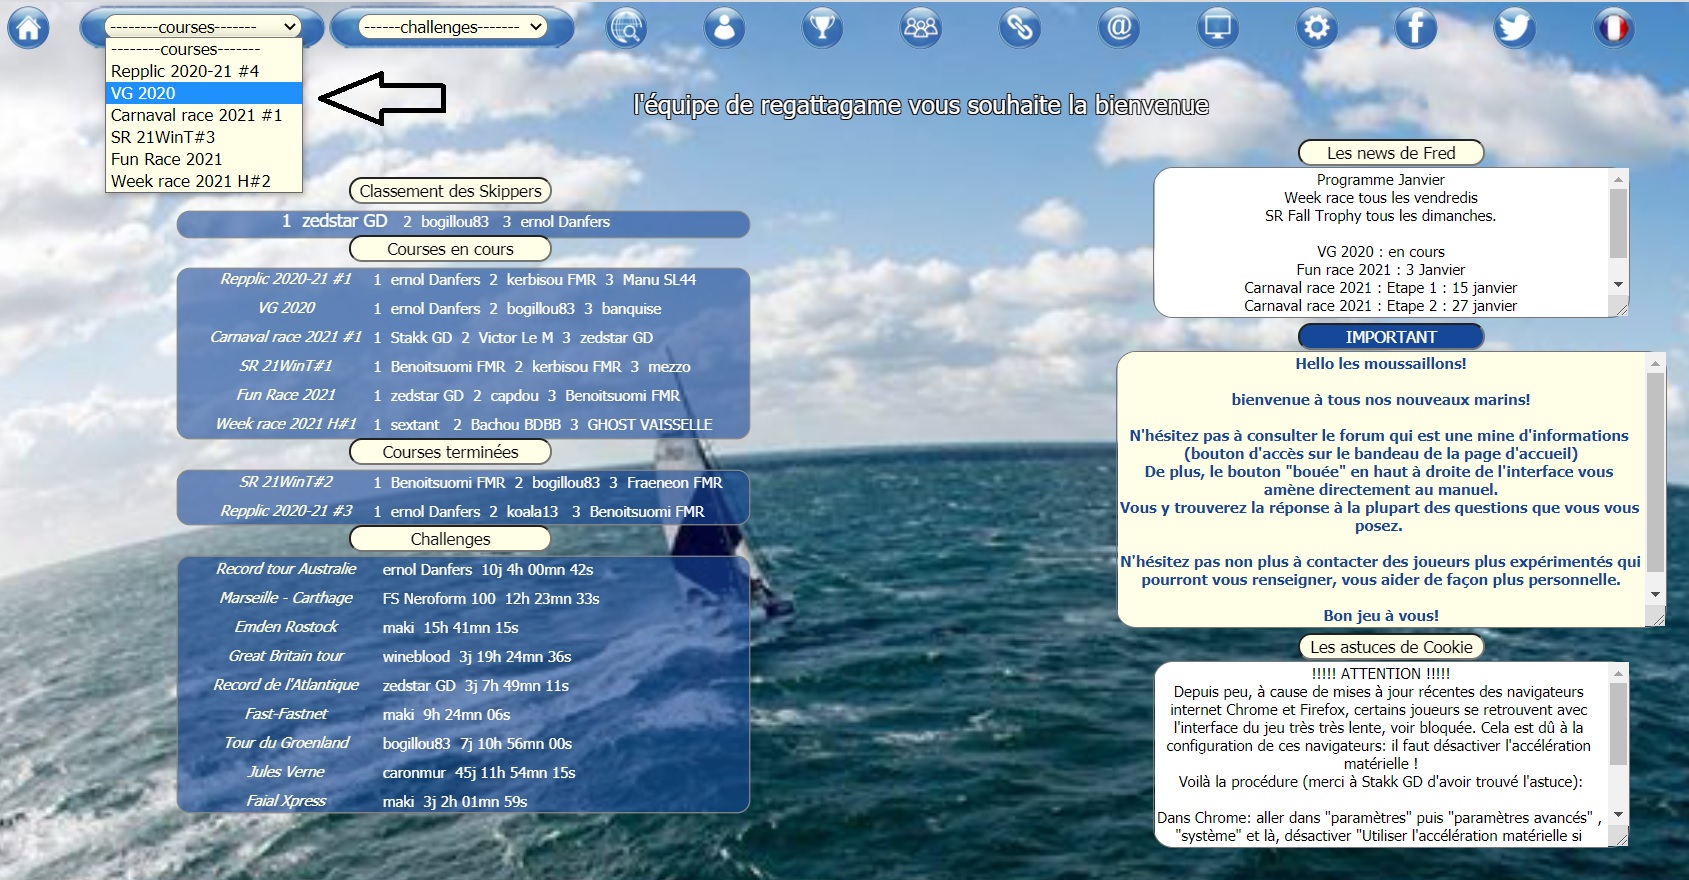Open SR 21WinT#2 finished race
Image resolution: width=1689 pixels, height=880 pixels.
(x=286, y=482)
